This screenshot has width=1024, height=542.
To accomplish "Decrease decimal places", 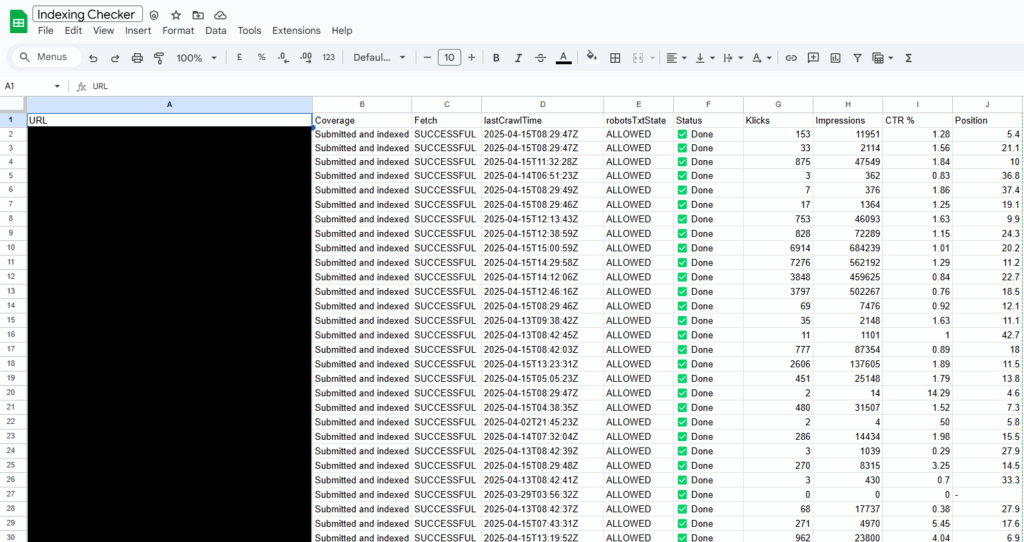I will [x=283, y=57].
